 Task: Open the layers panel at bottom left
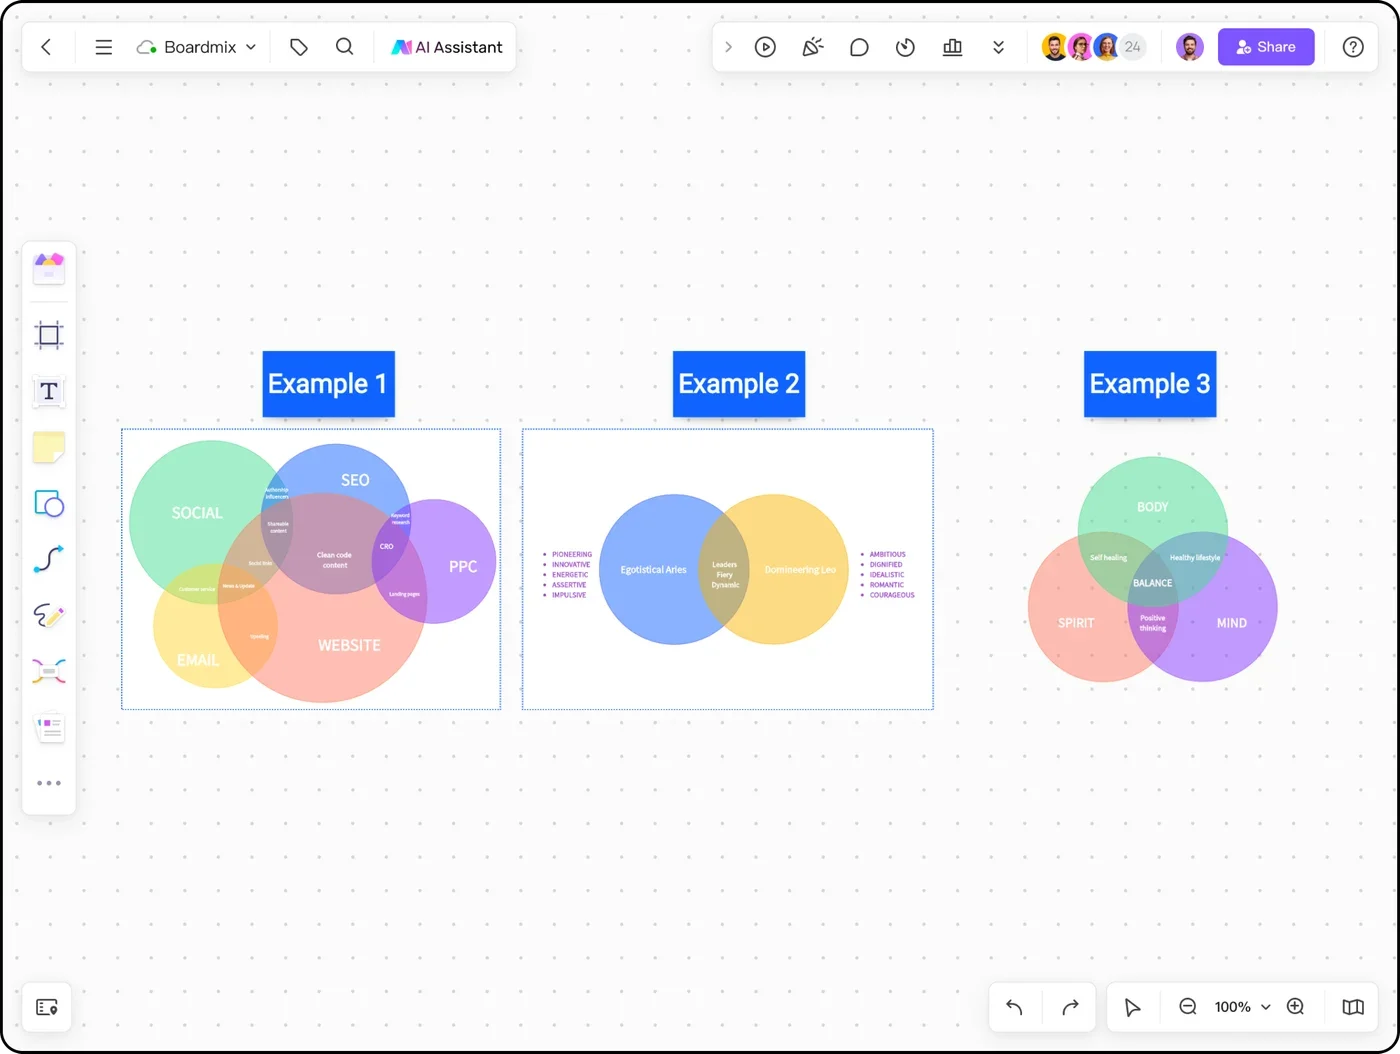[47, 1007]
